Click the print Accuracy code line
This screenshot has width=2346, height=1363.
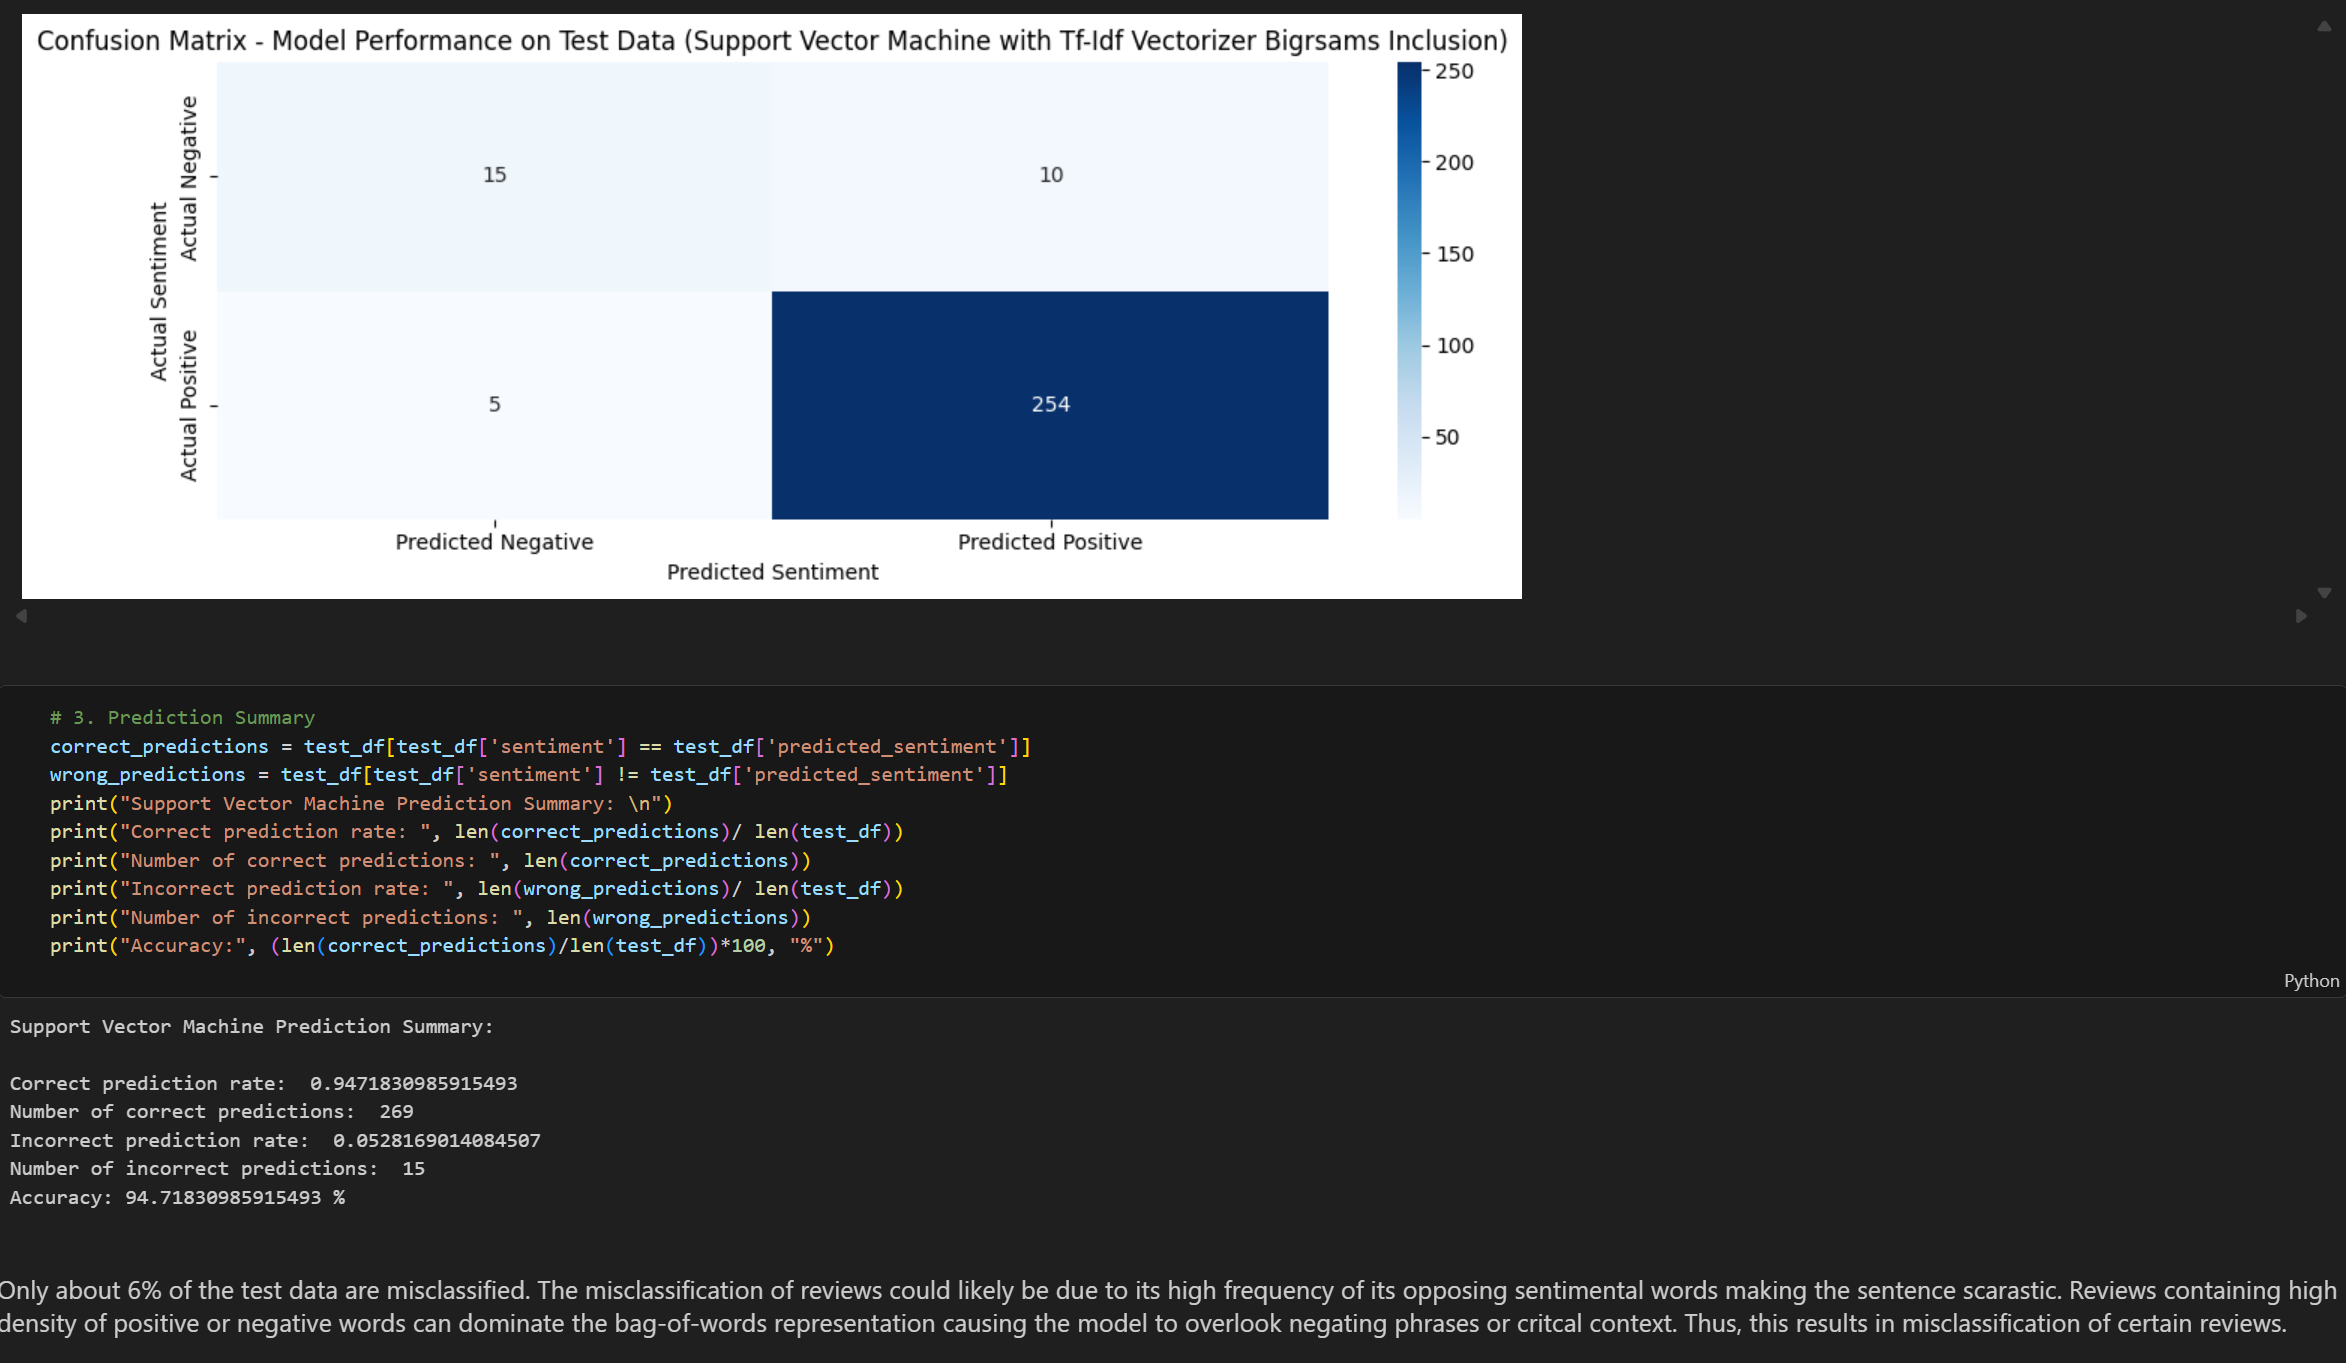[x=441, y=946]
